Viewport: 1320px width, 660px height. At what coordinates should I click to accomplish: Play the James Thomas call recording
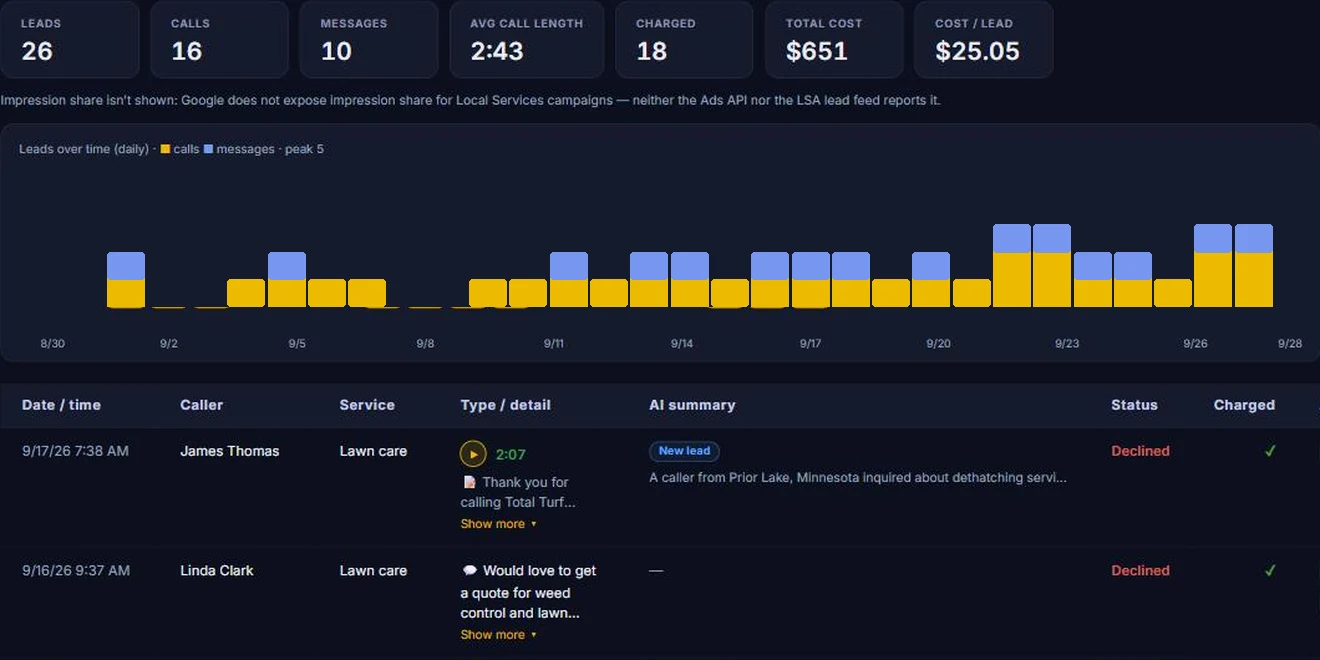coord(473,454)
